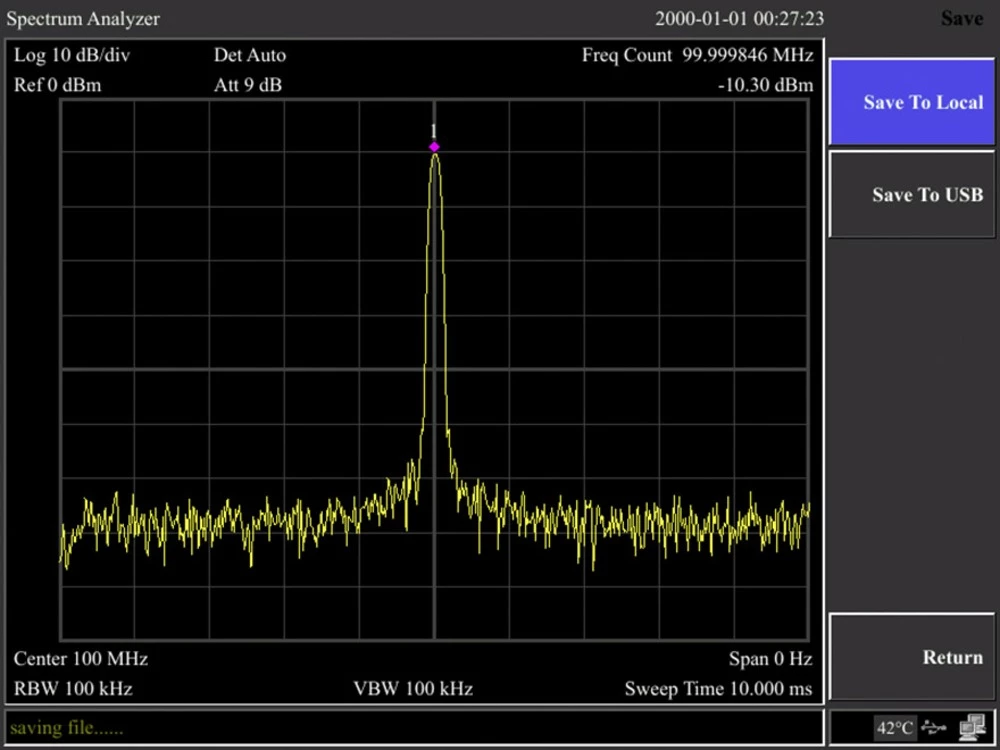Viewport: 1000px width, 750px height.
Task: Click the network computers icon
Action: [970, 727]
